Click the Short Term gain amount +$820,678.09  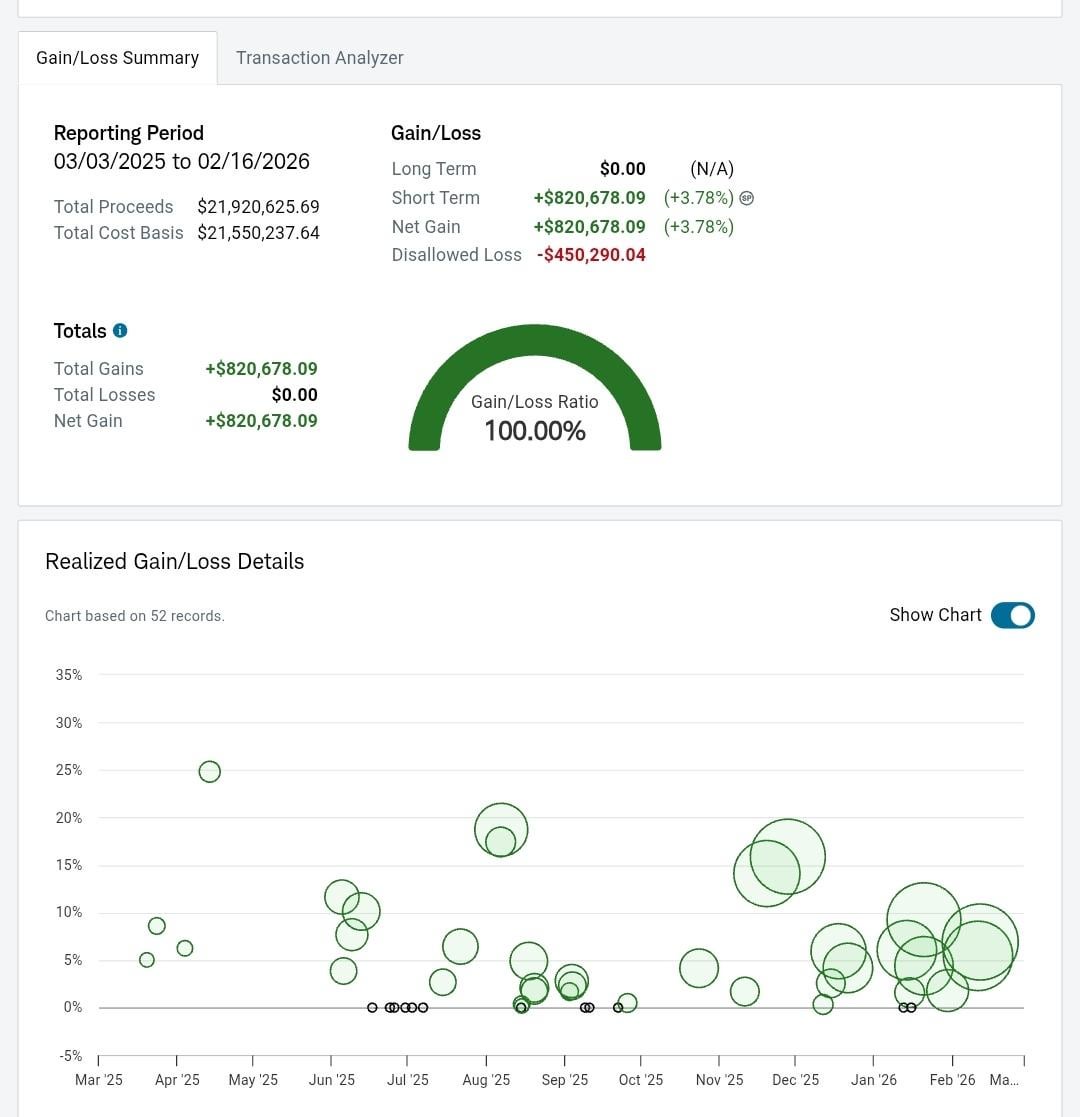point(589,198)
